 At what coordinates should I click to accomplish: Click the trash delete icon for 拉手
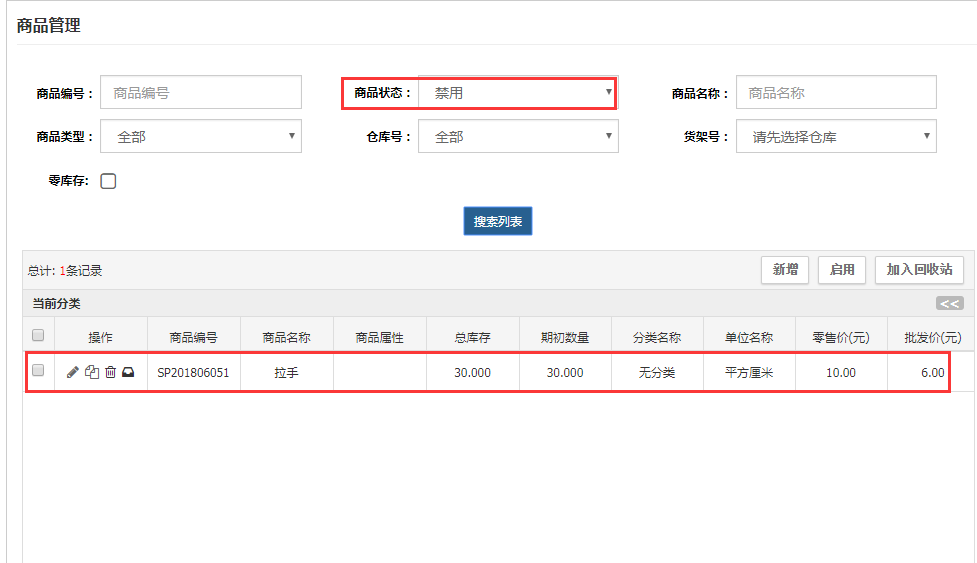(x=110, y=372)
